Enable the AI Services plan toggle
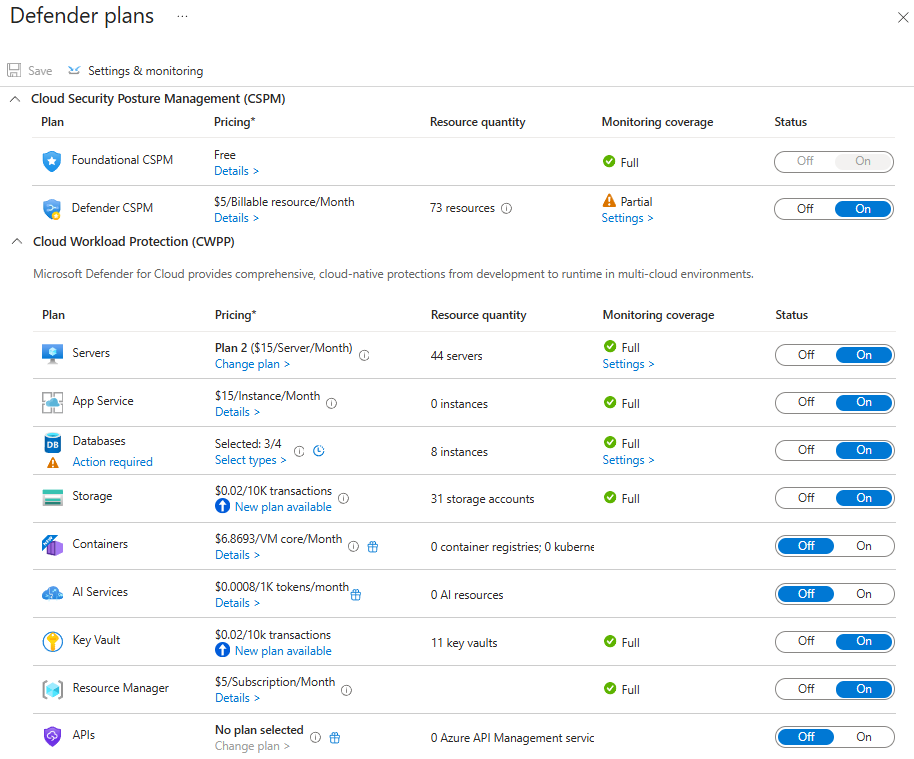 pos(864,594)
